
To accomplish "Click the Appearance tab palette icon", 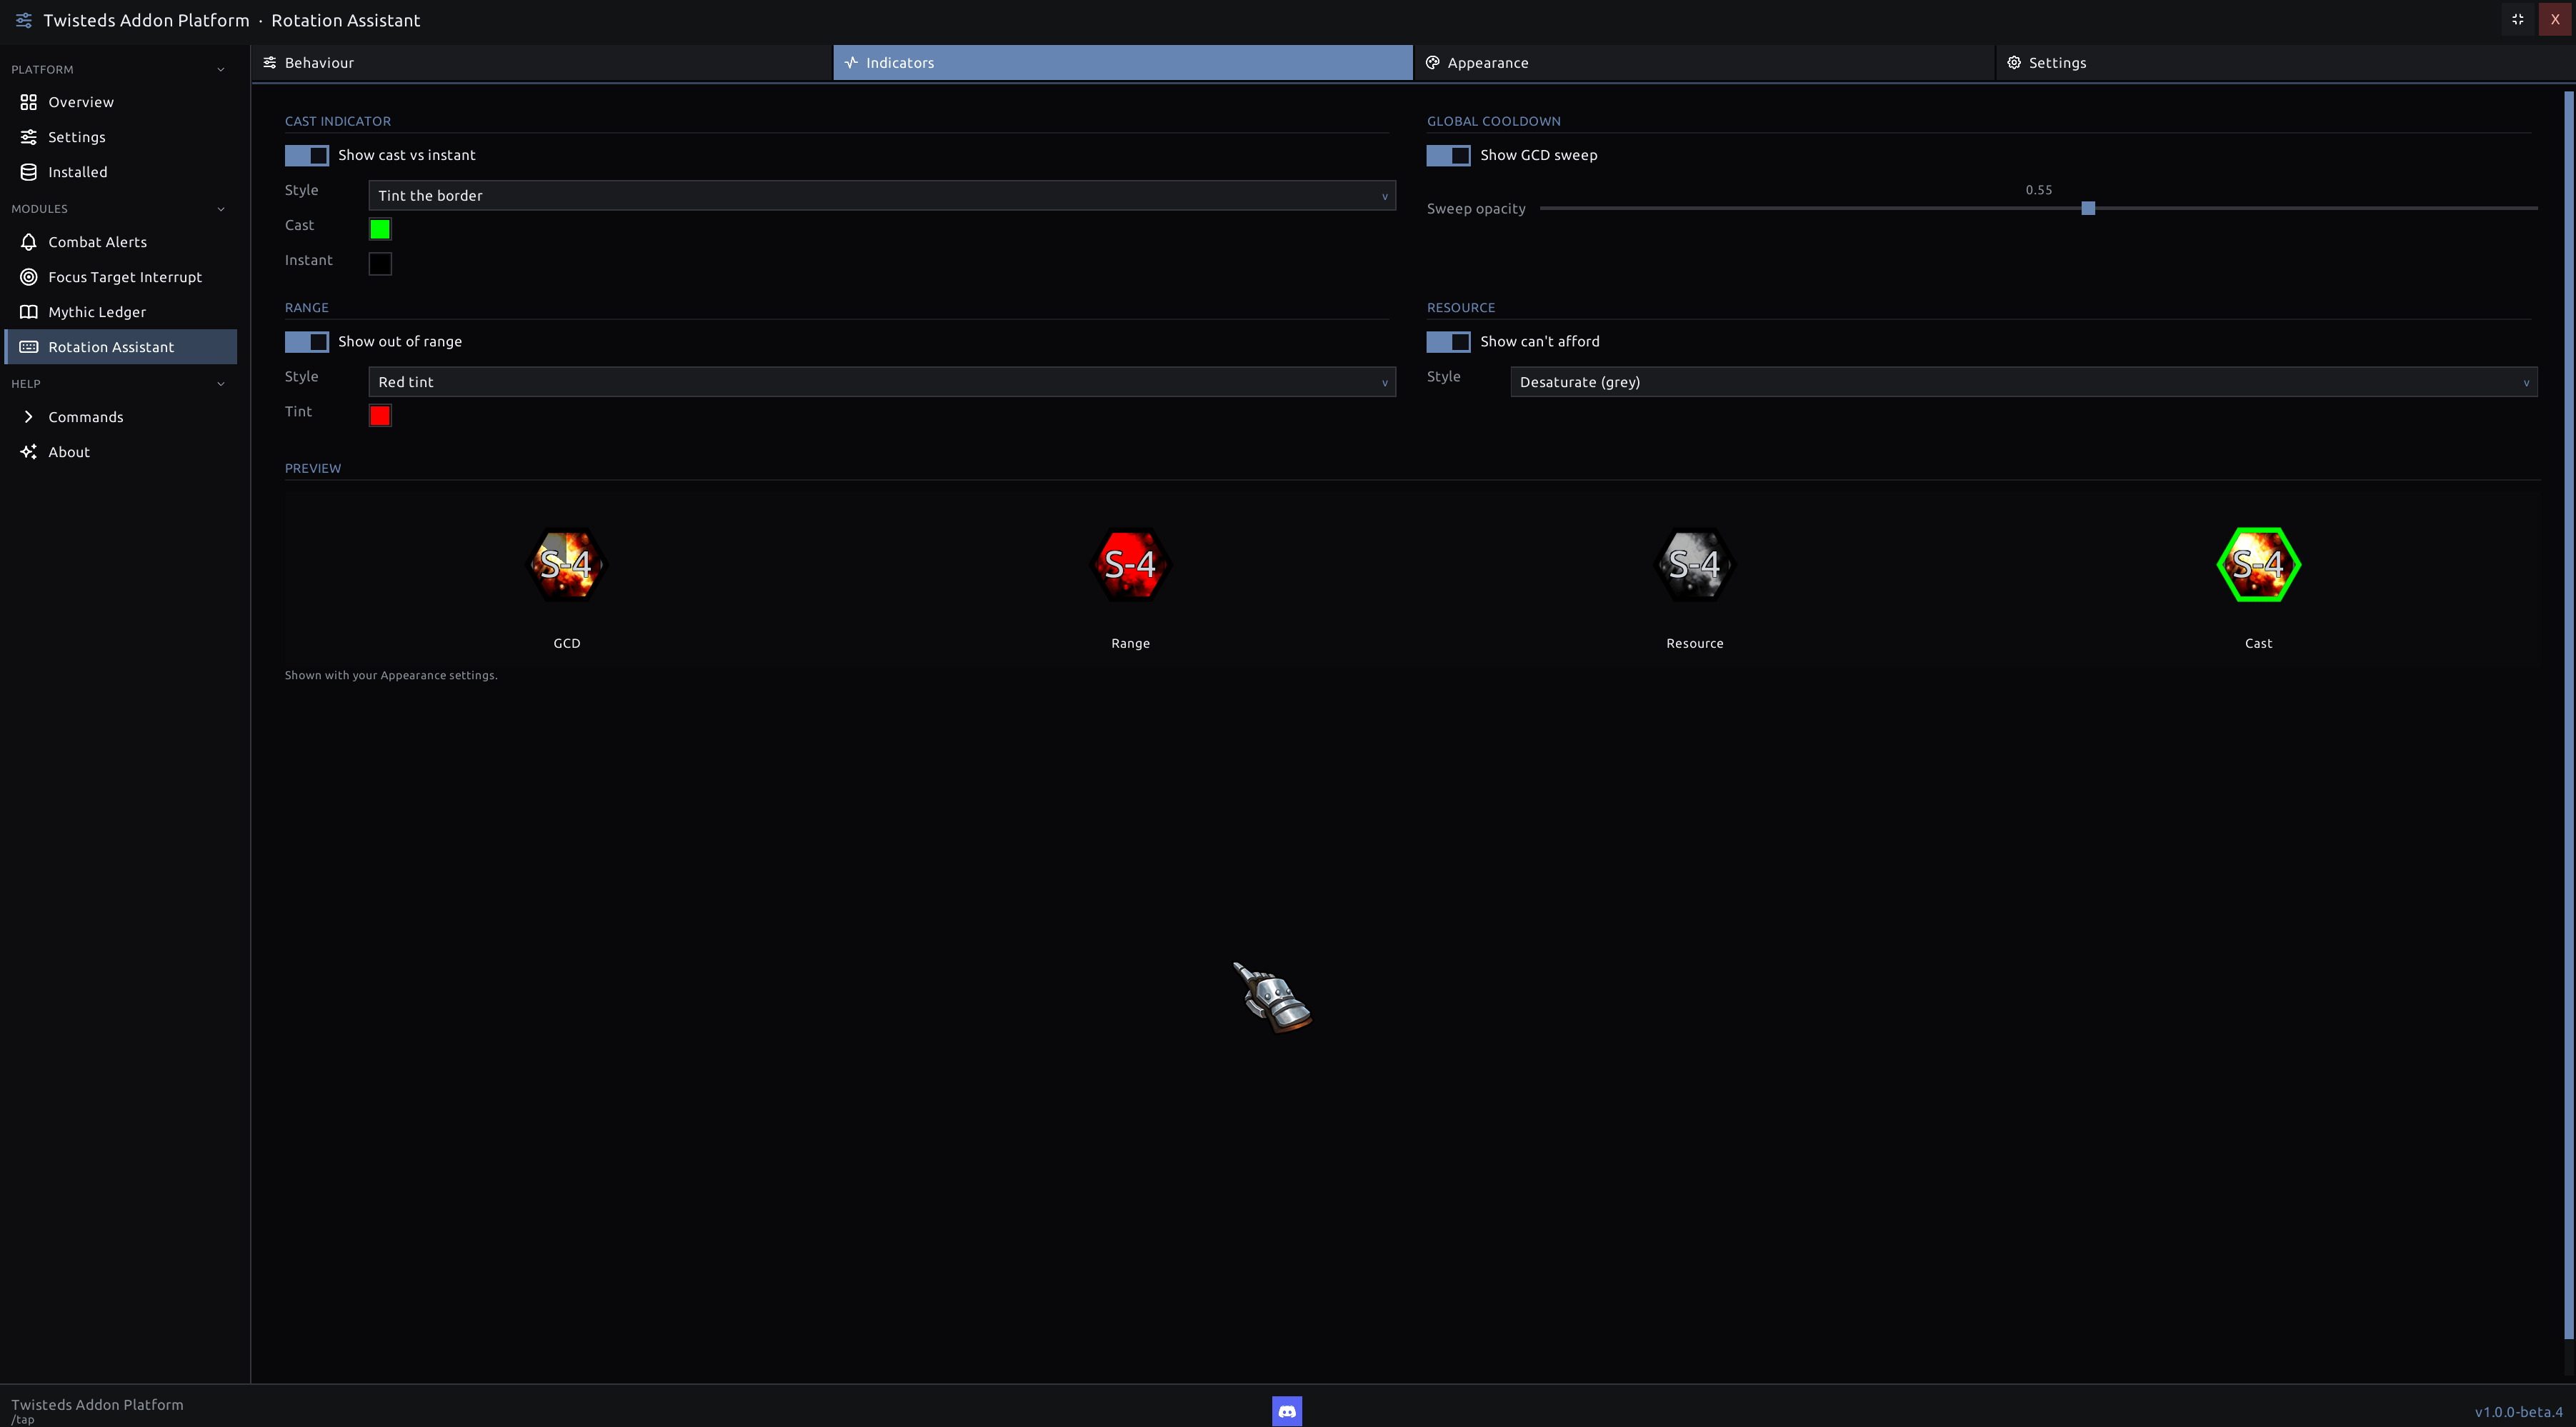I will click(x=1433, y=62).
